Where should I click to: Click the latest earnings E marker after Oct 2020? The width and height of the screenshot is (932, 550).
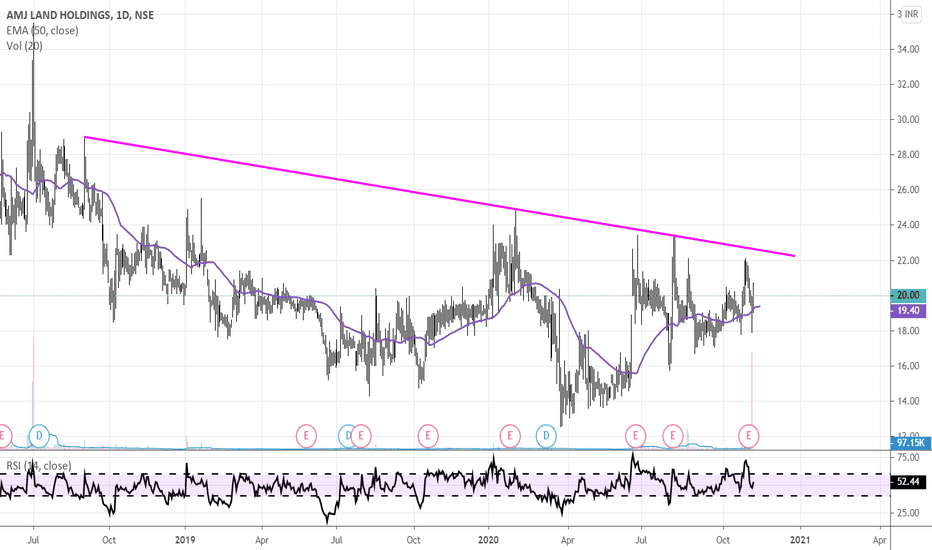[748, 436]
